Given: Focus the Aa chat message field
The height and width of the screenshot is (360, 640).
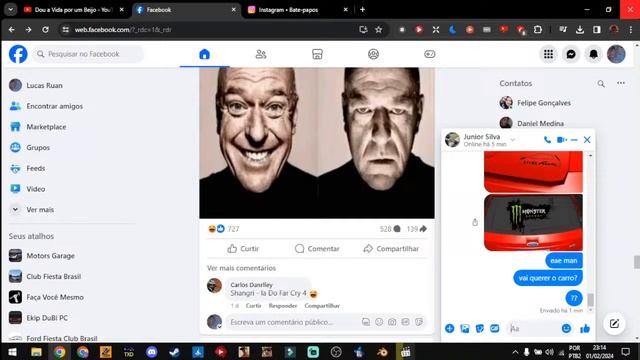Looking at the screenshot, I should click(533, 328).
